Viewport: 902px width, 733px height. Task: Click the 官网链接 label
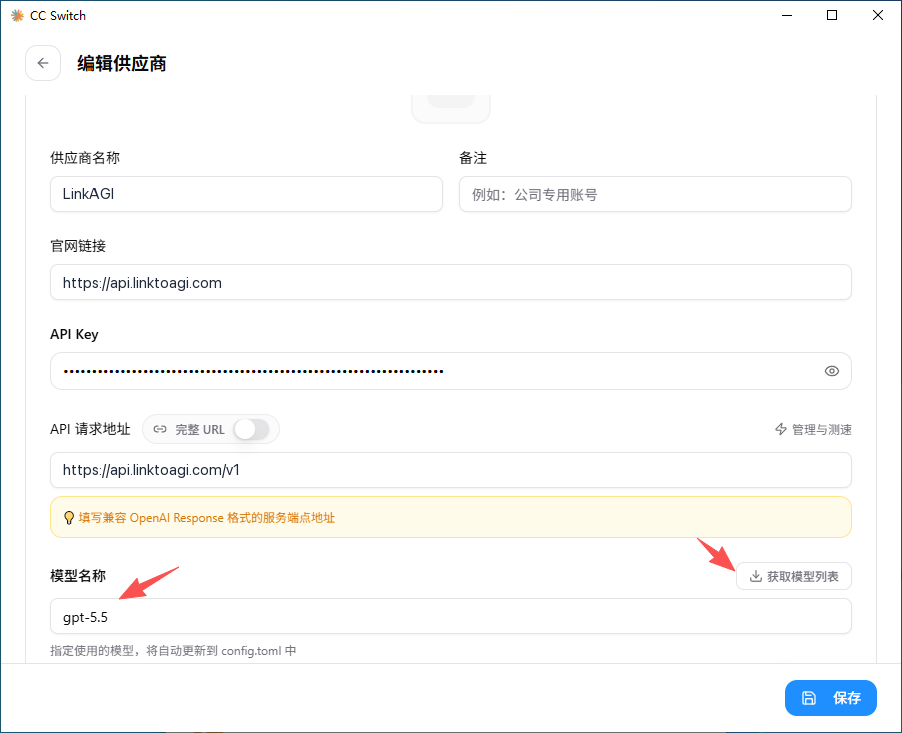pyautogui.click(x=78, y=246)
